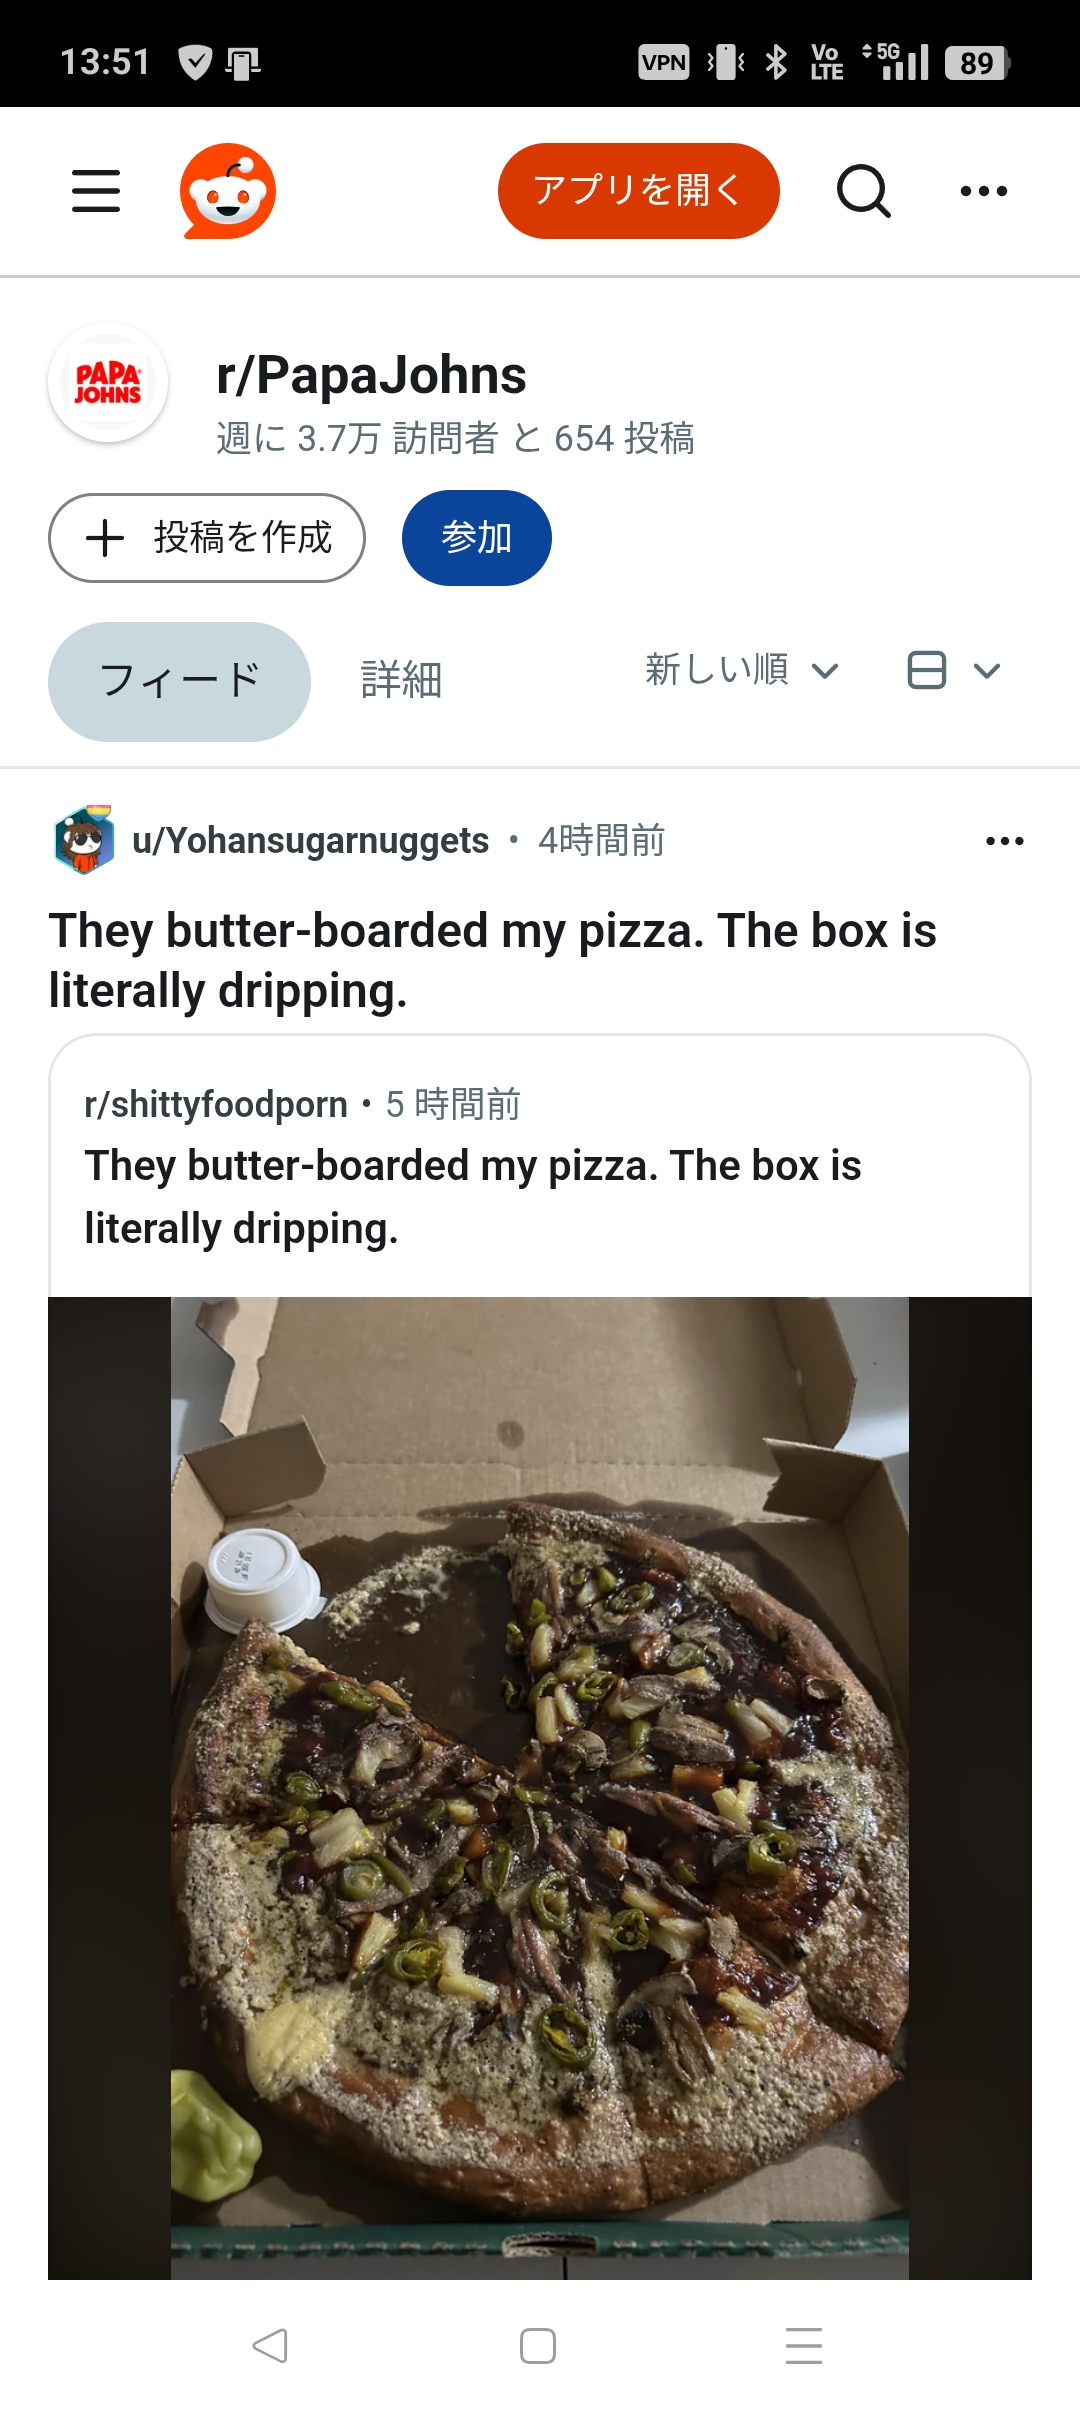Open post options three-dot menu

[1004, 841]
